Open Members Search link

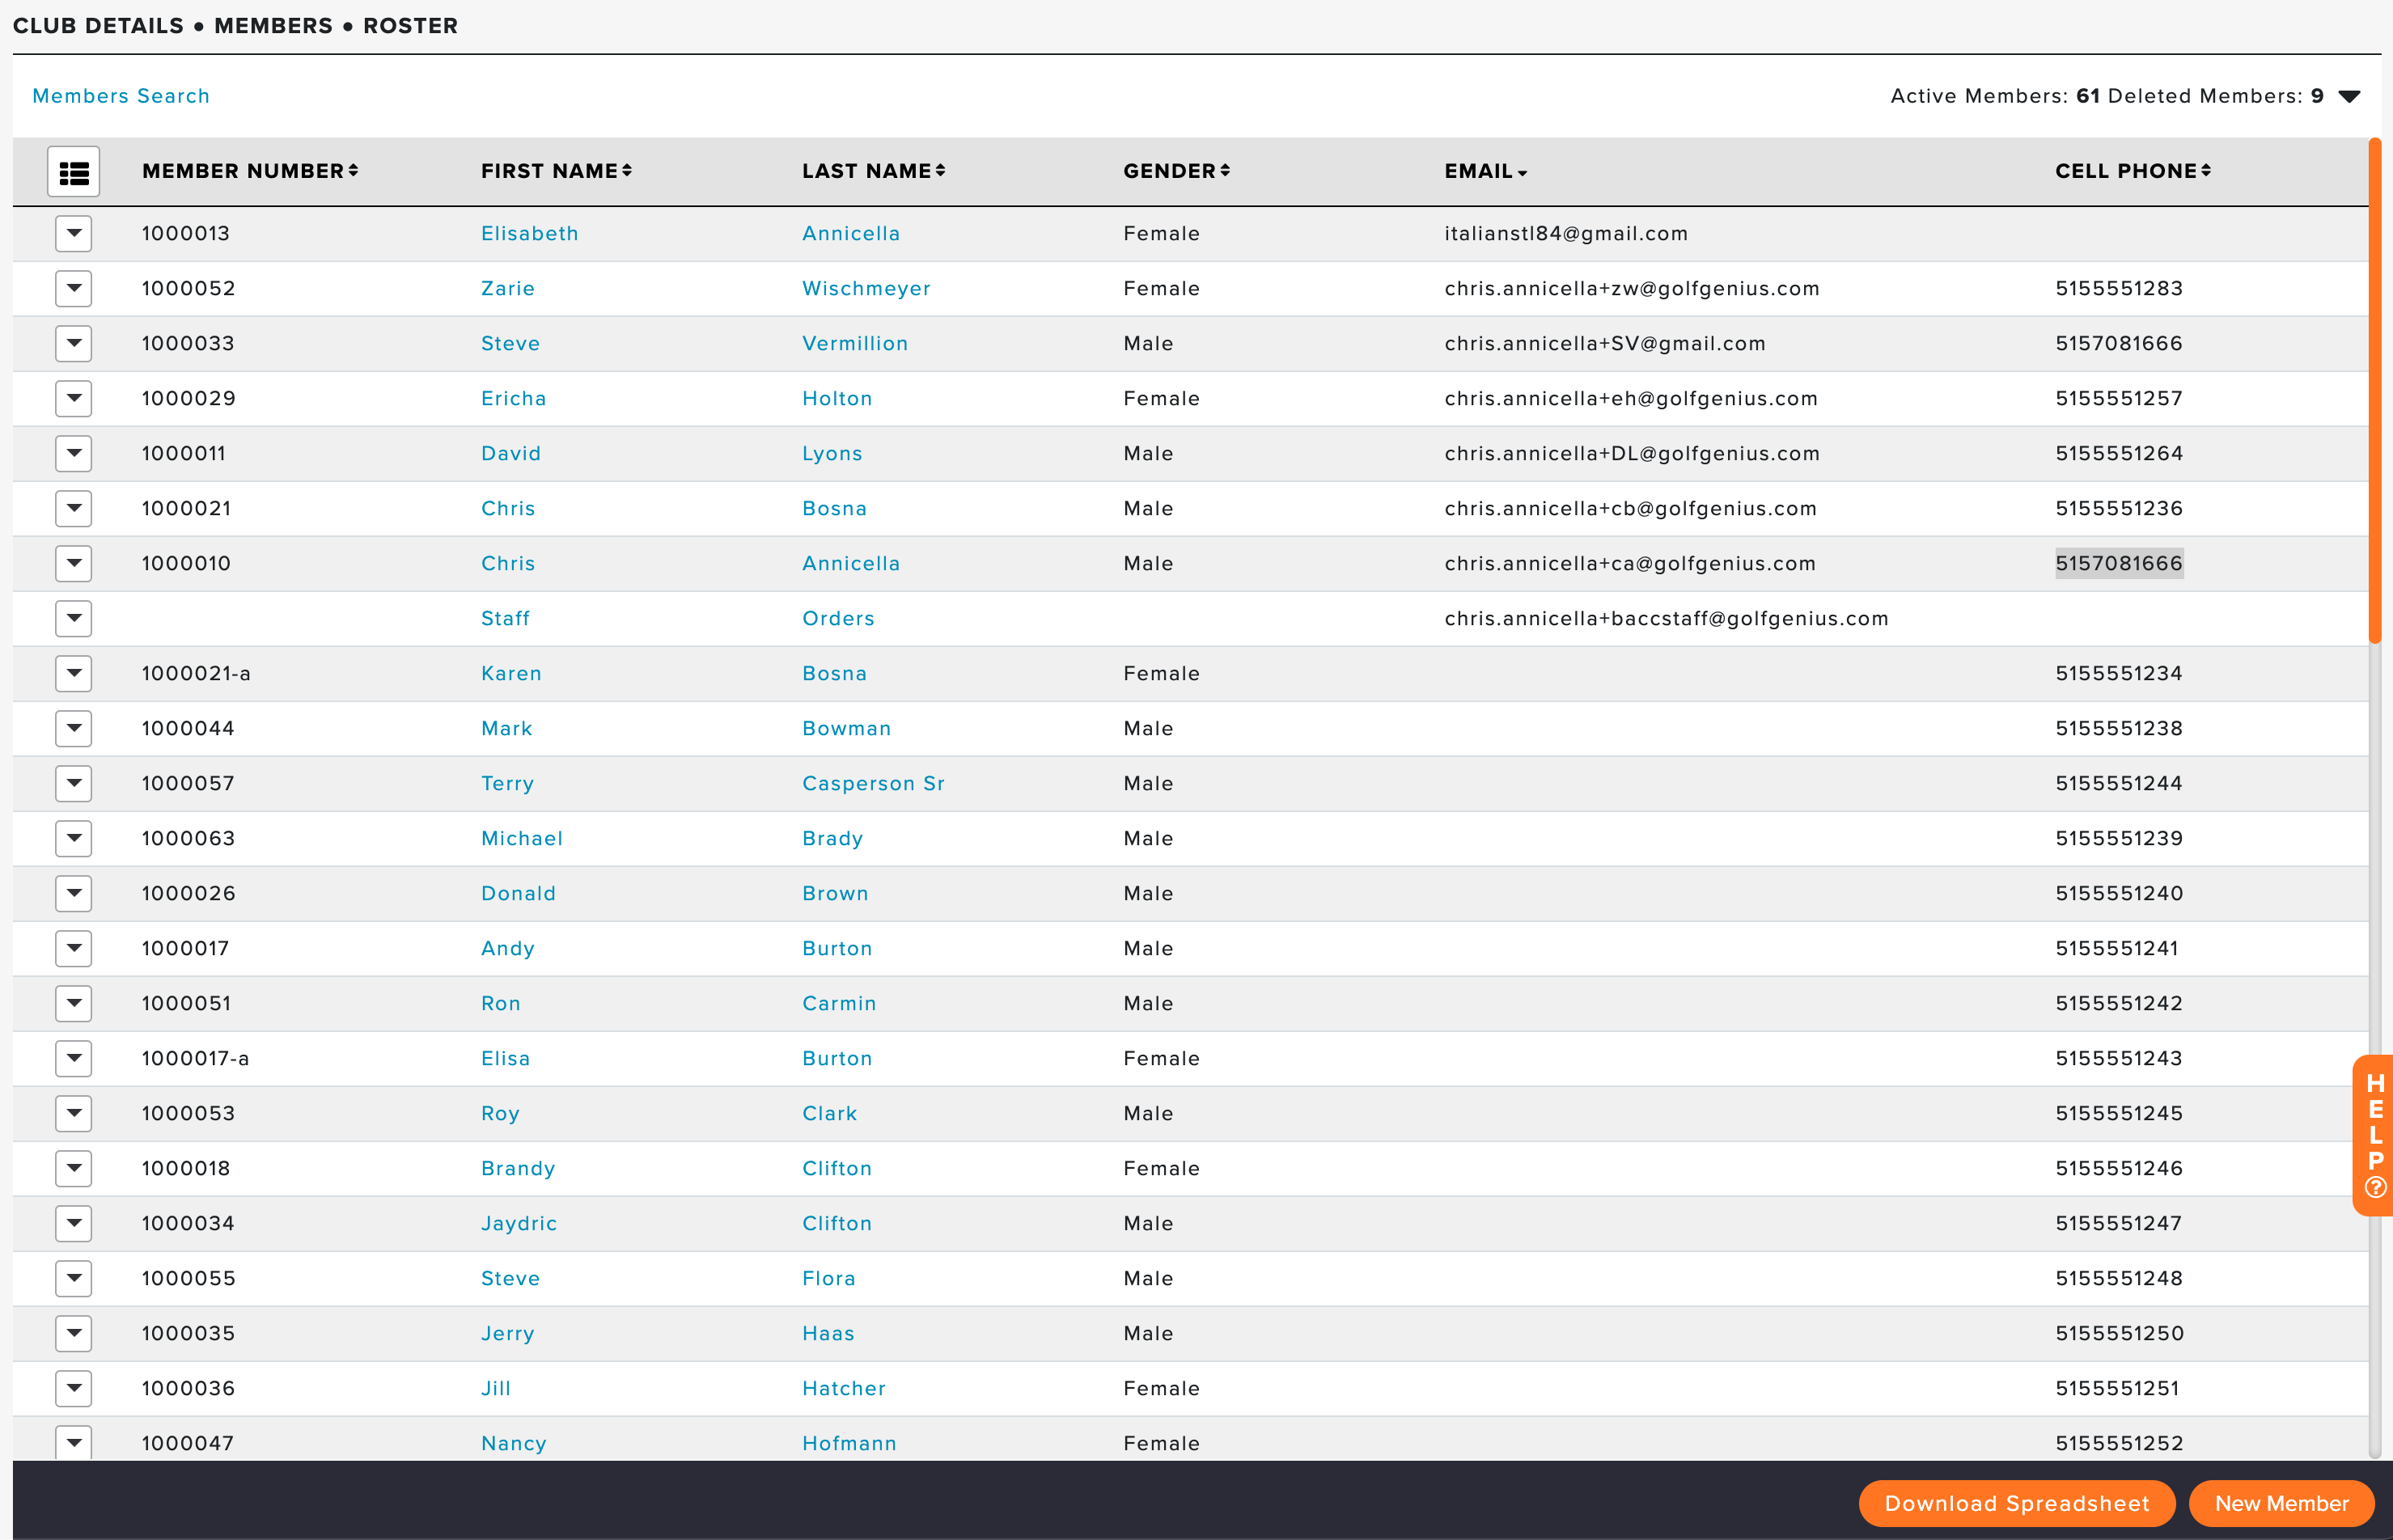click(x=121, y=96)
